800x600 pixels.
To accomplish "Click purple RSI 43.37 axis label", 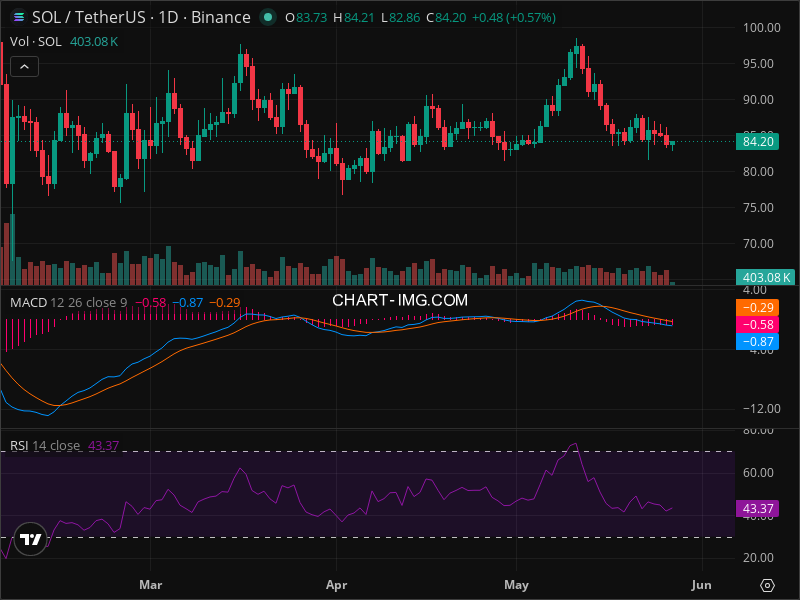I will pyautogui.click(x=757, y=509).
